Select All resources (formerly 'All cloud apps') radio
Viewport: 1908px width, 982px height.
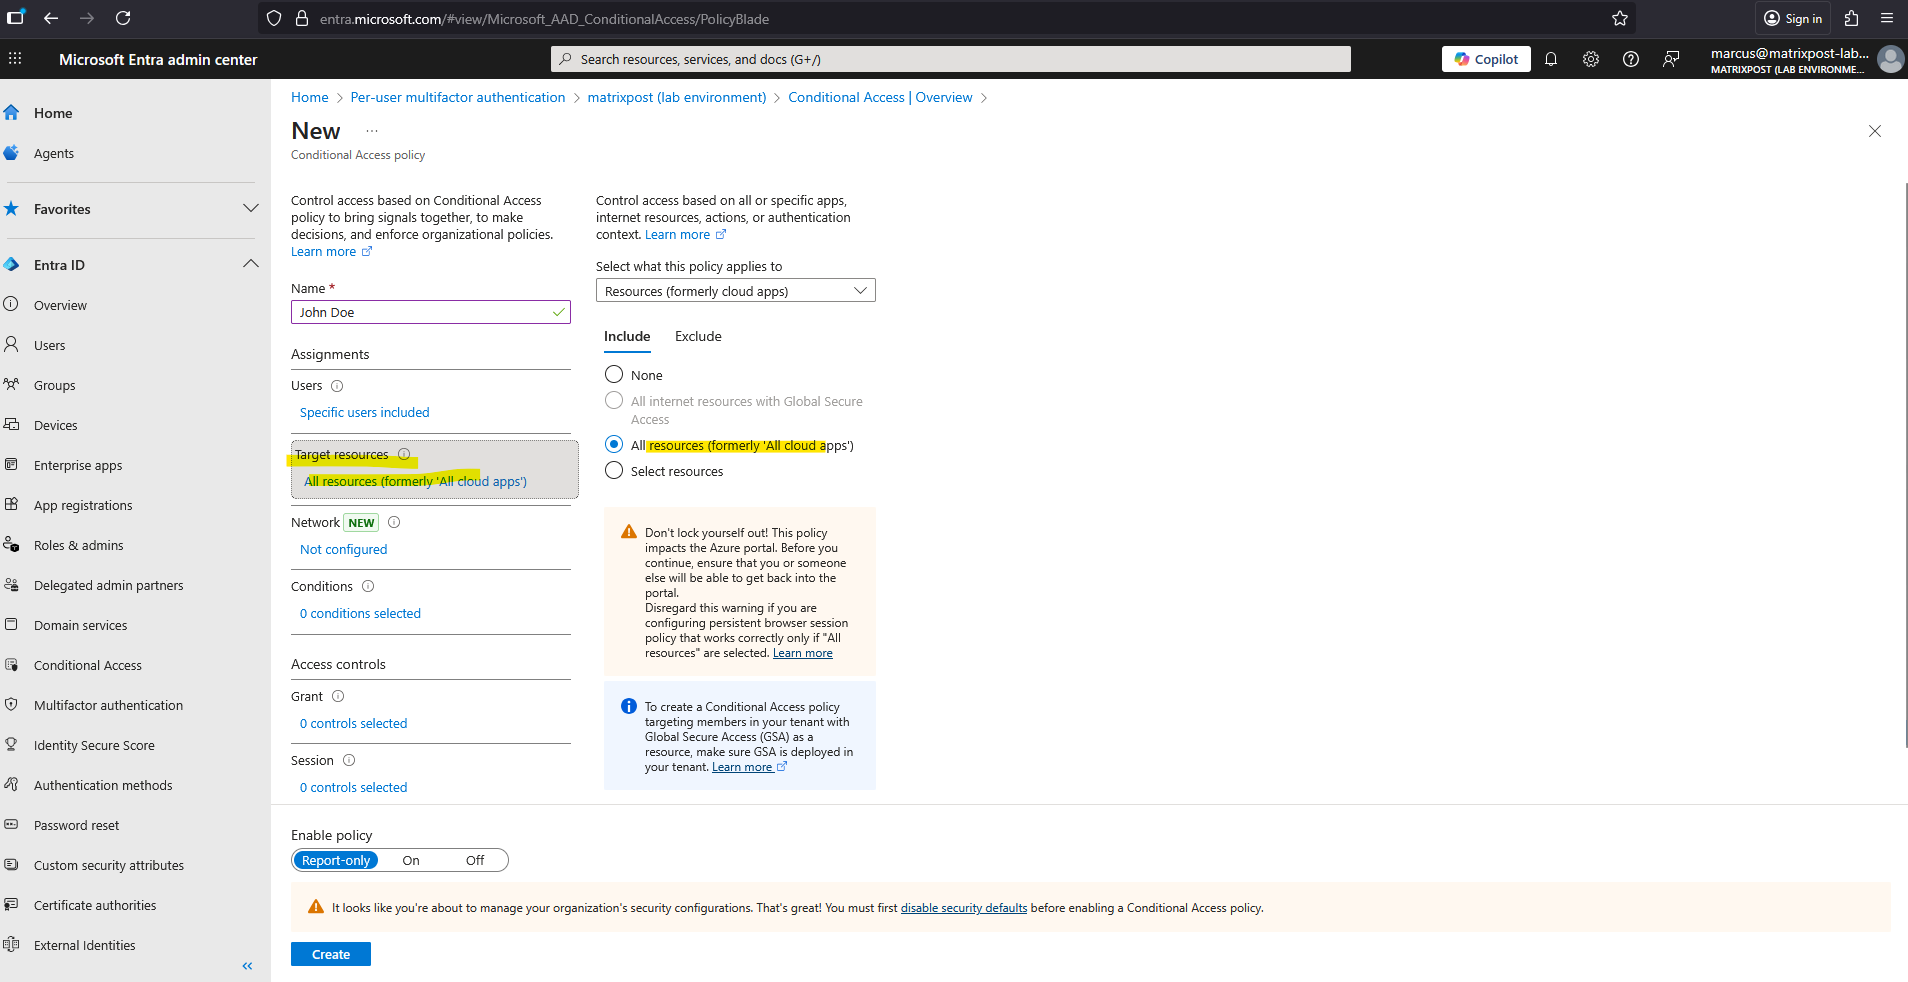[614, 444]
